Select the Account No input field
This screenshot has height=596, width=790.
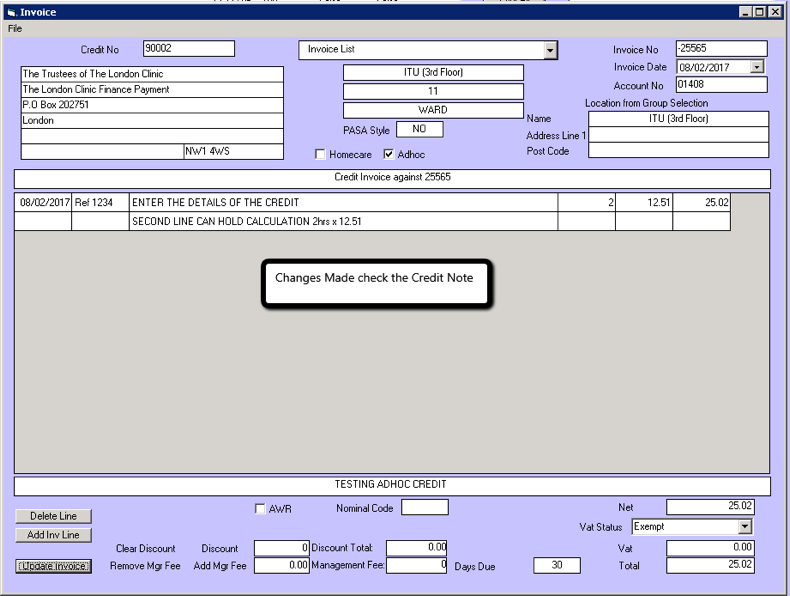click(x=720, y=85)
